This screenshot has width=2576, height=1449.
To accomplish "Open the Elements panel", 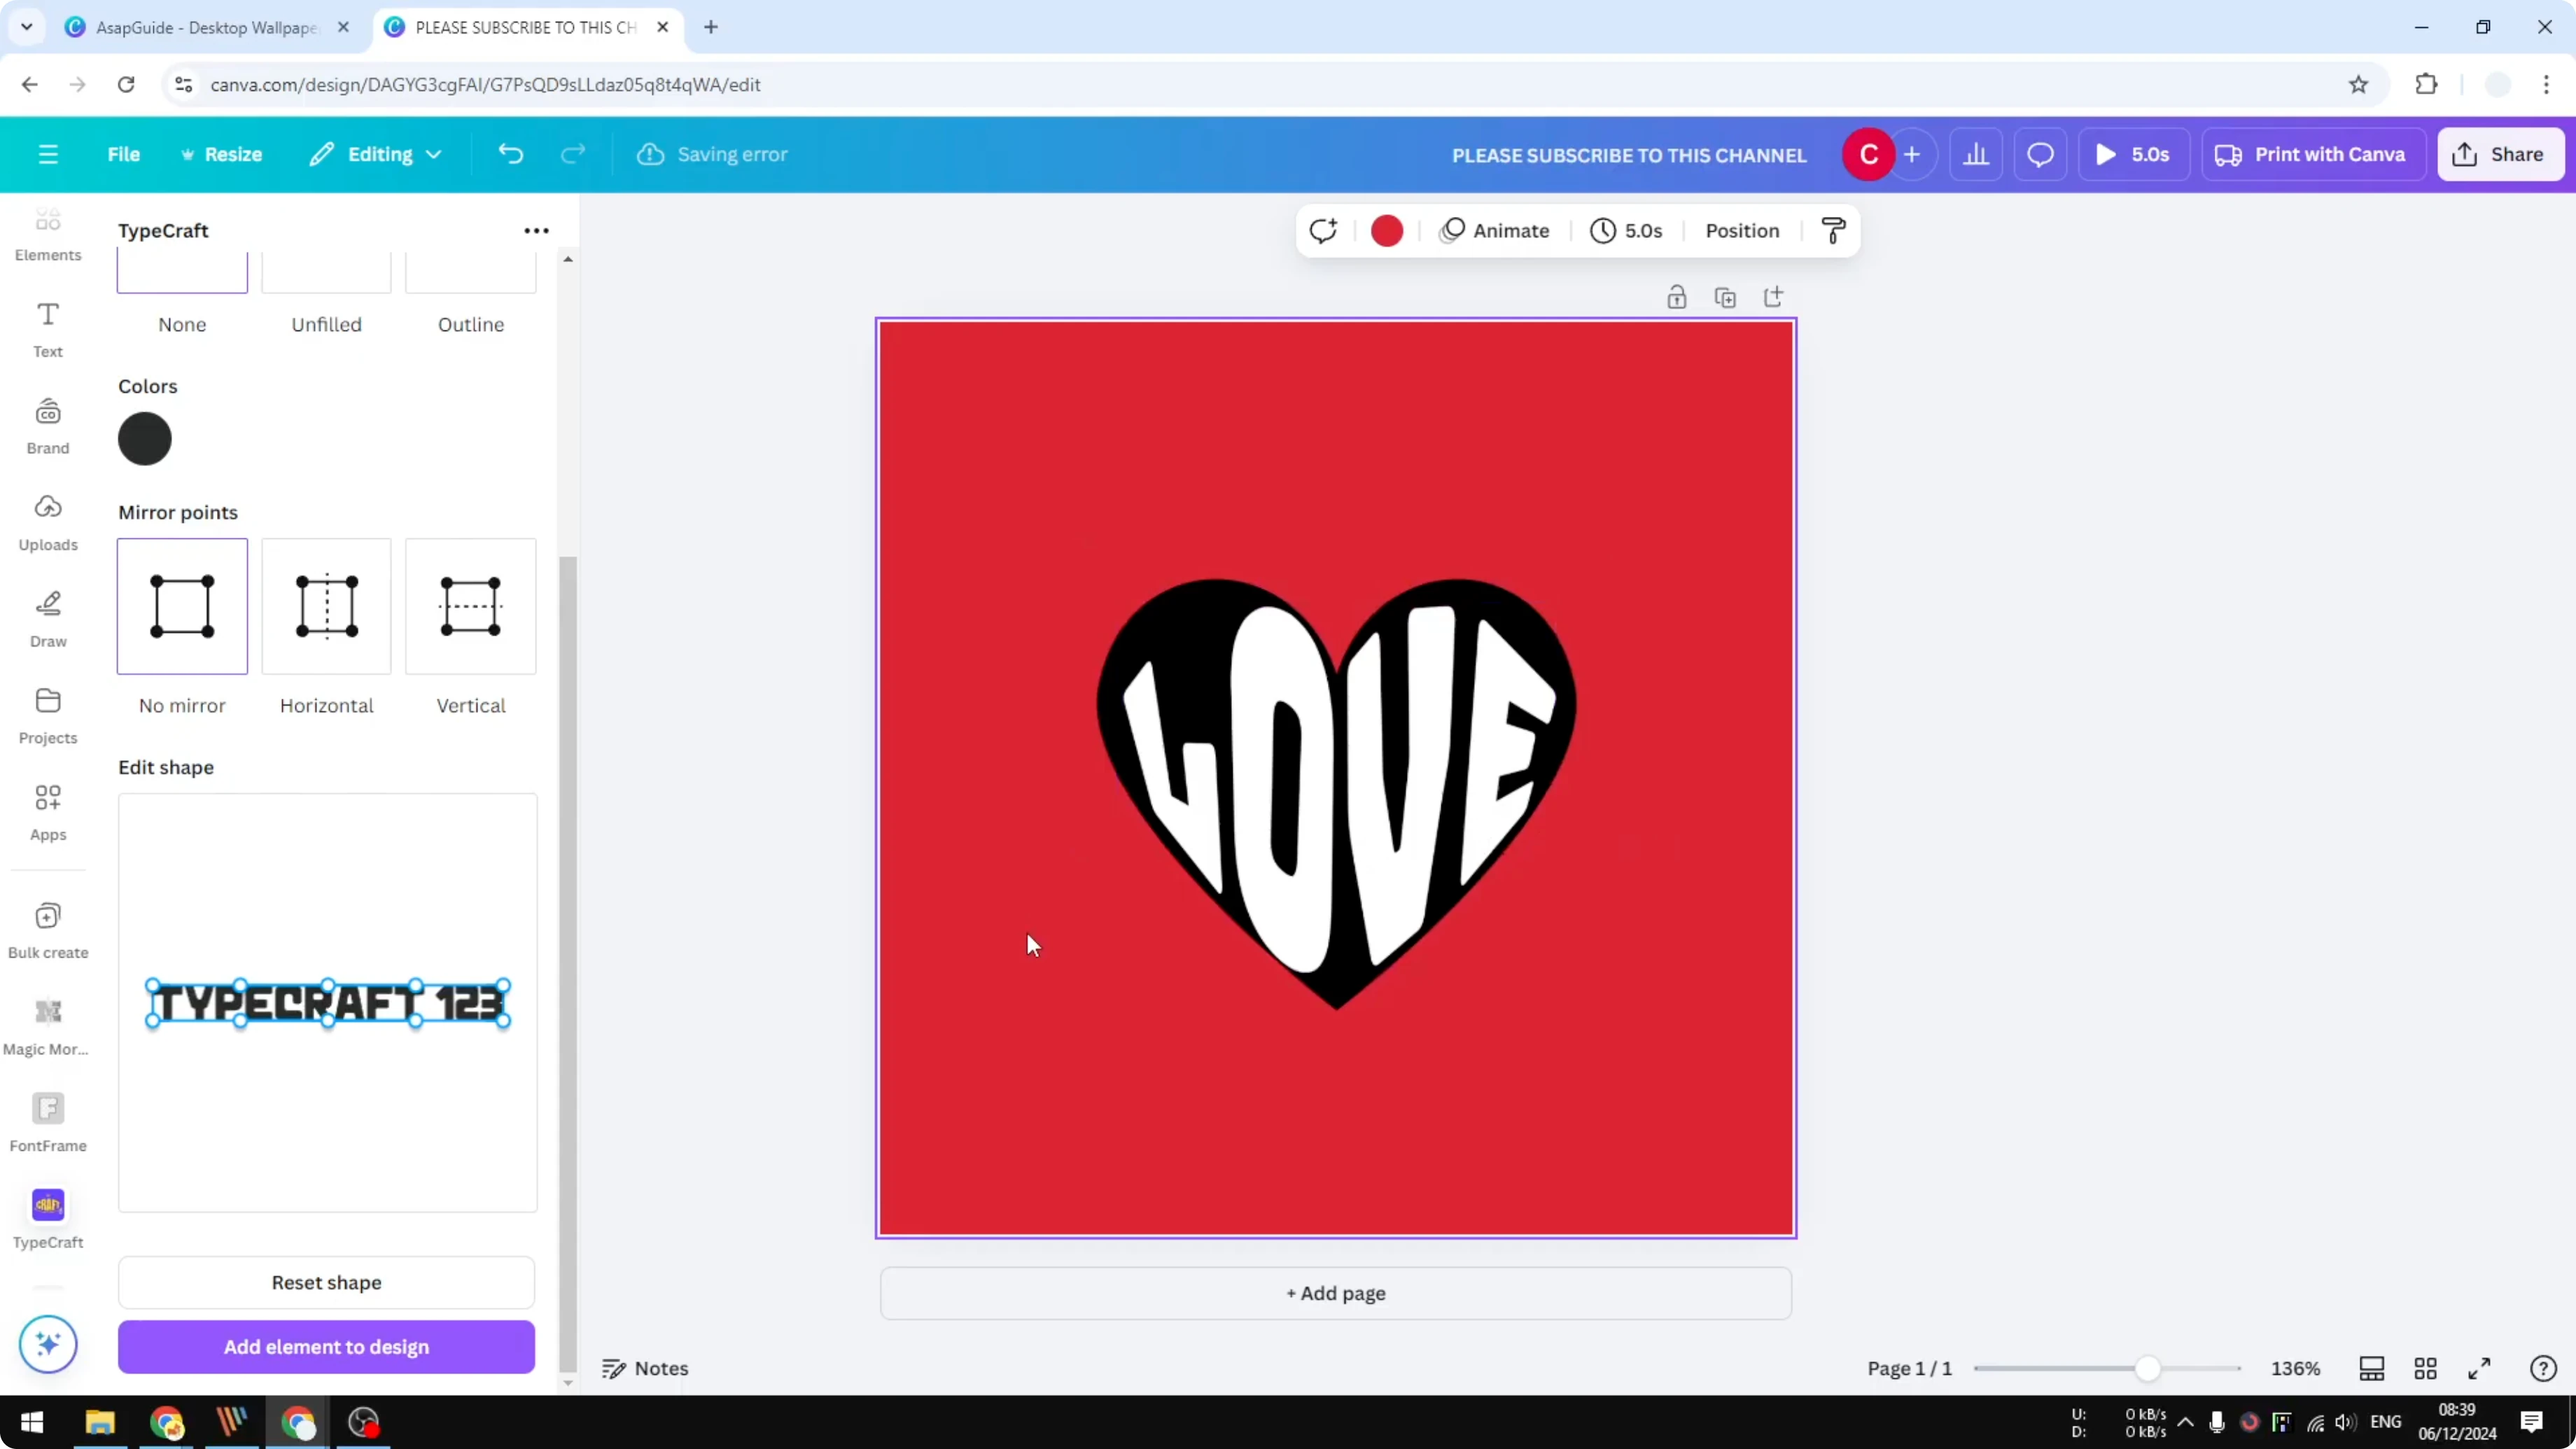I will tap(48, 232).
